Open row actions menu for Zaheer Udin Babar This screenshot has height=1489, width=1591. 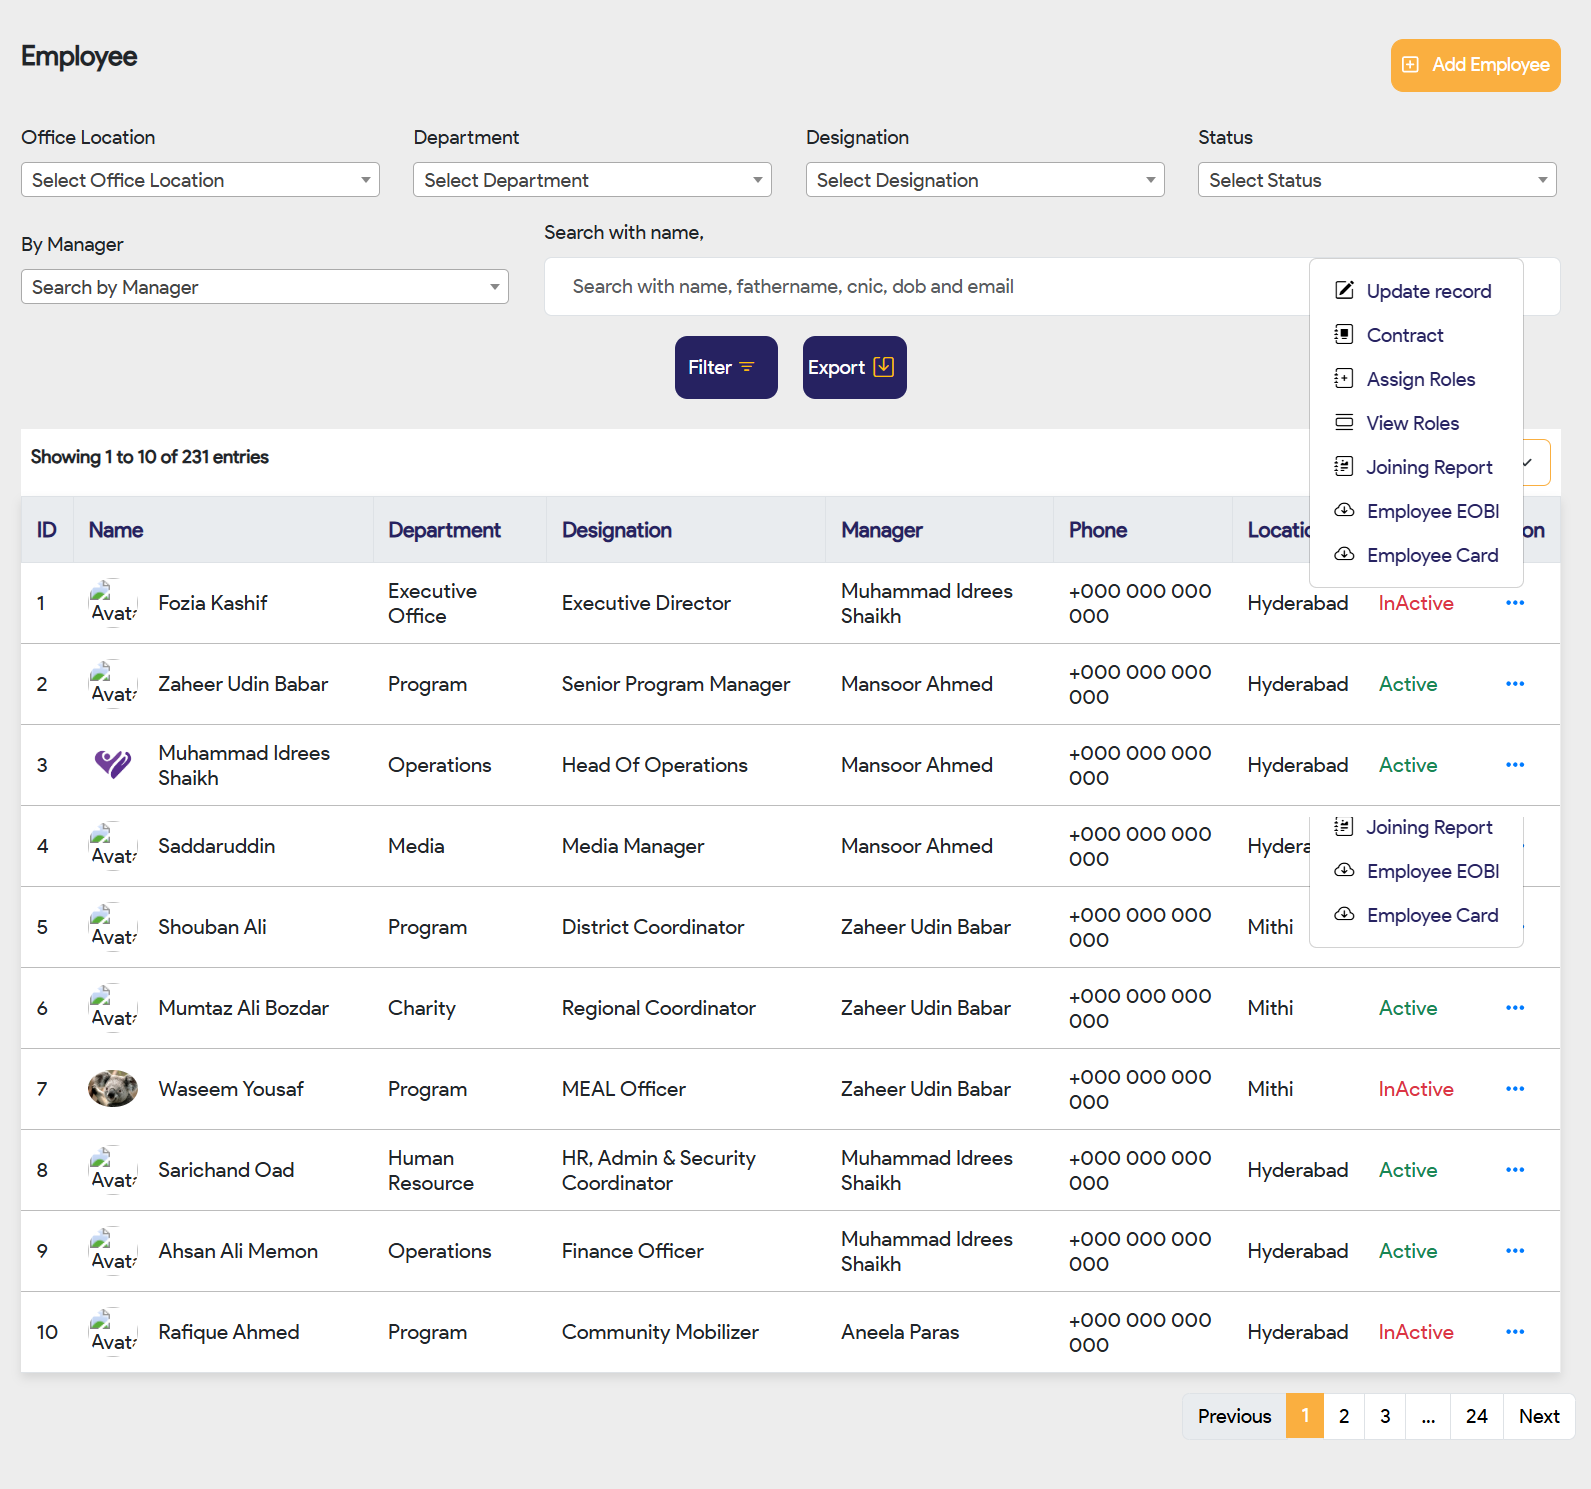tap(1514, 684)
